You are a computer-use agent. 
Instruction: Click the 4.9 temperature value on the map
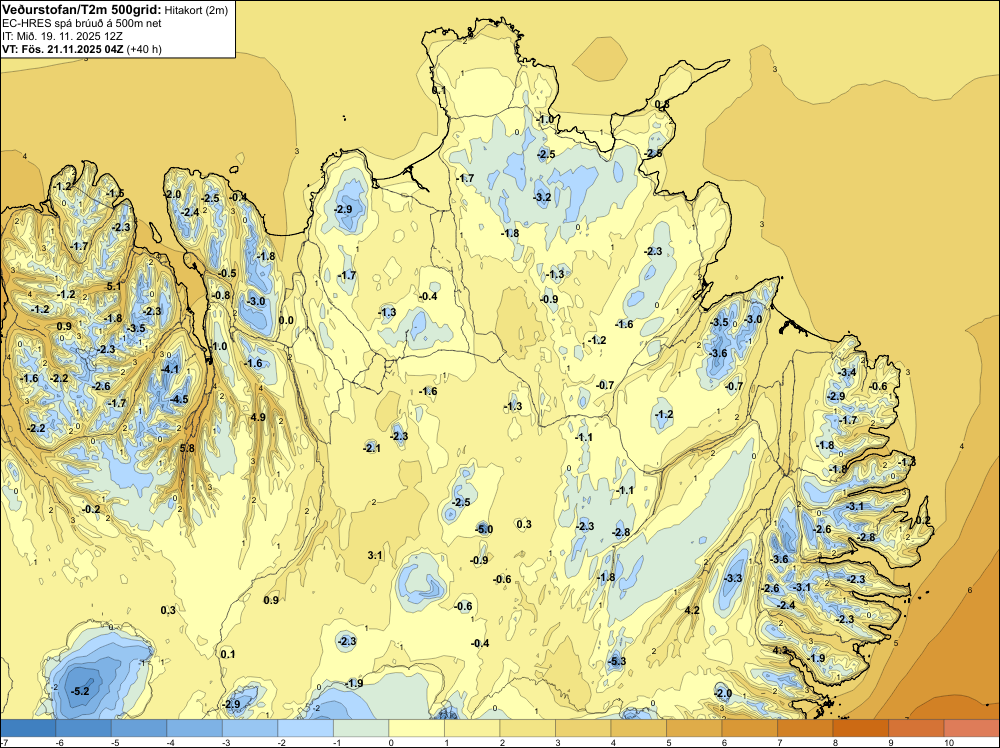258,417
